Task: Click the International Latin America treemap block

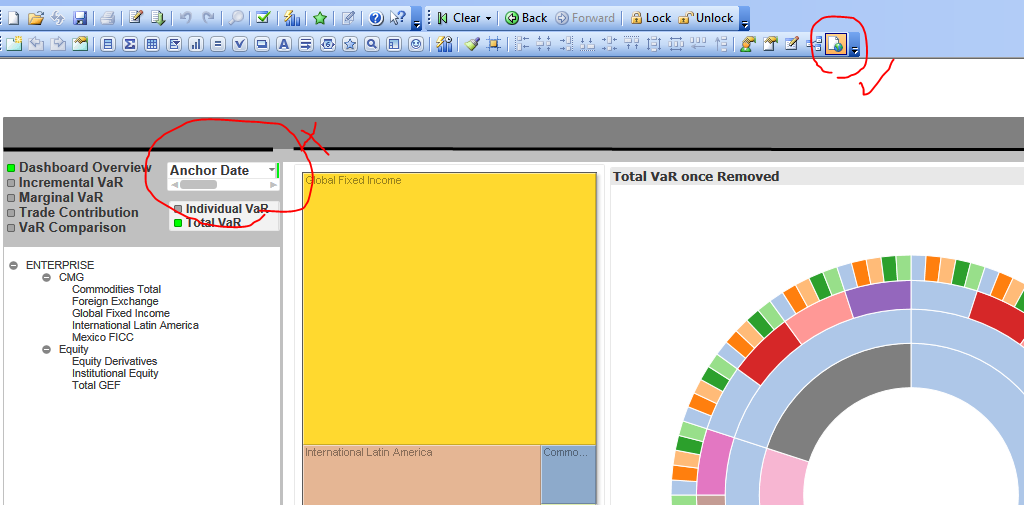Action: click(422, 475)
